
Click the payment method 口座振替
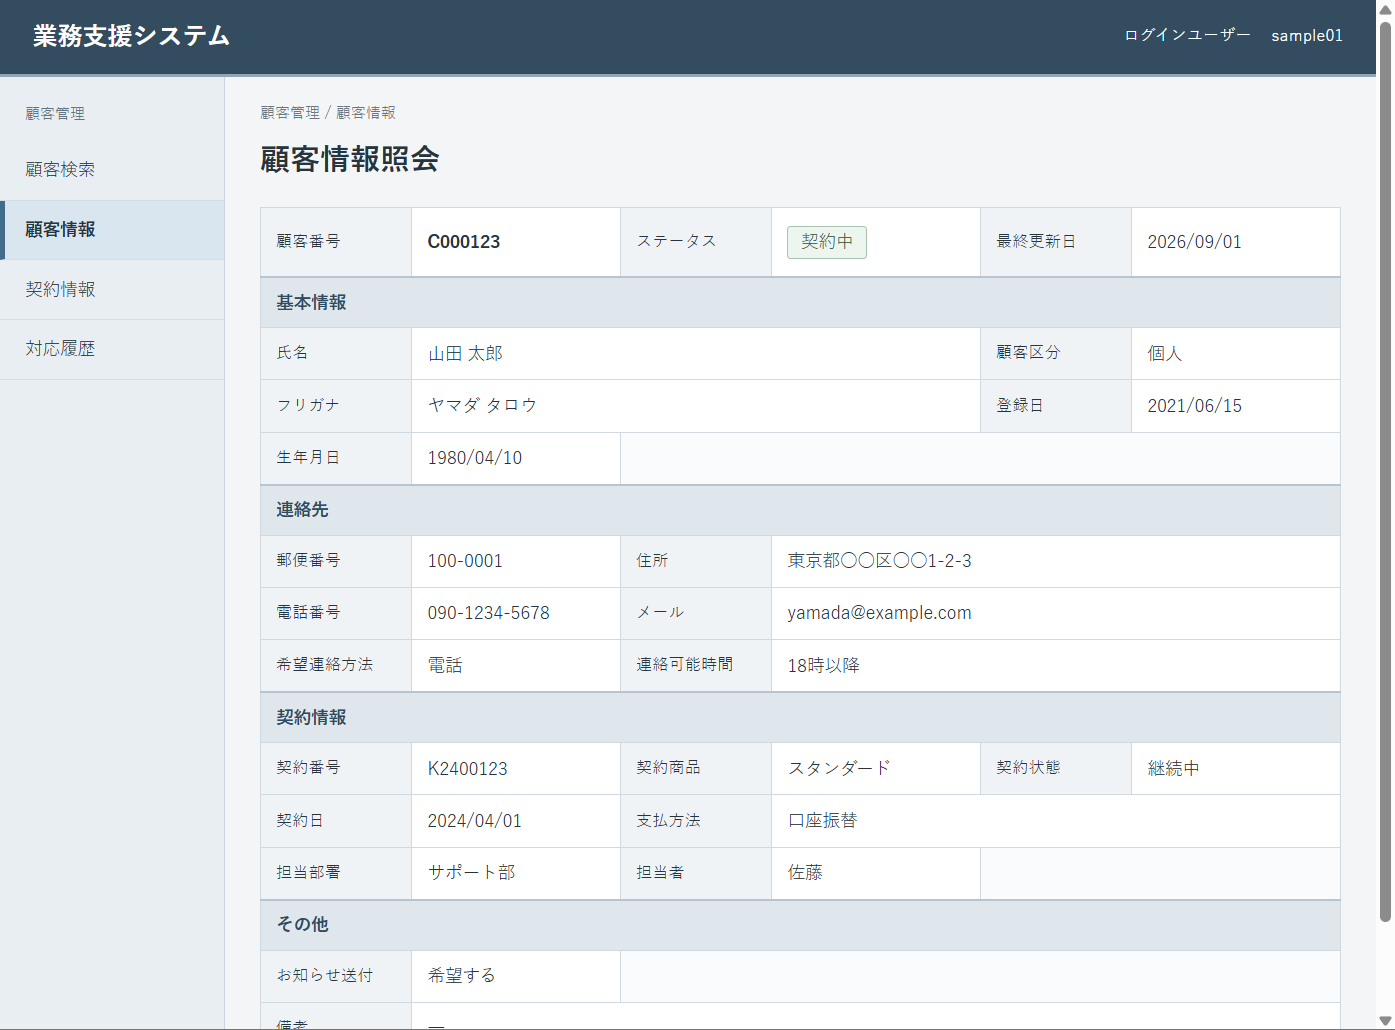[x=822, y=821]
